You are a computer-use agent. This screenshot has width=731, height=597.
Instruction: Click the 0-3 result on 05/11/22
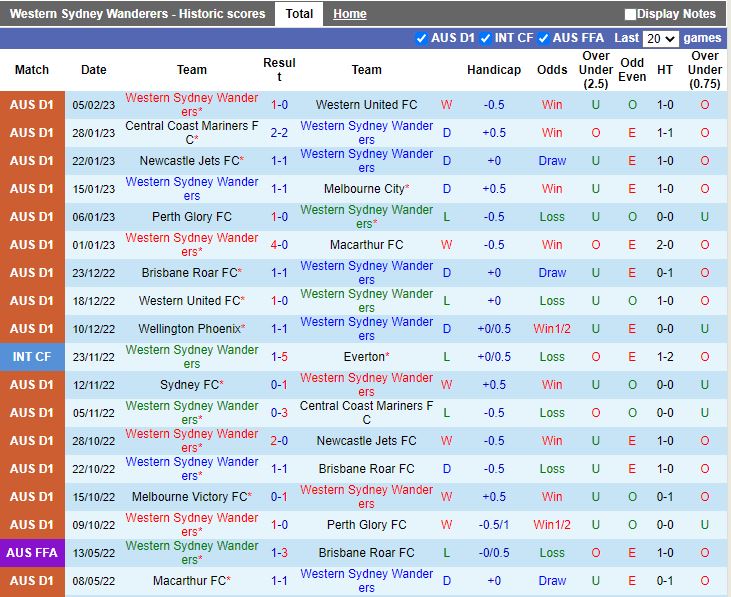pyautogui.click(x=279, y=413)
